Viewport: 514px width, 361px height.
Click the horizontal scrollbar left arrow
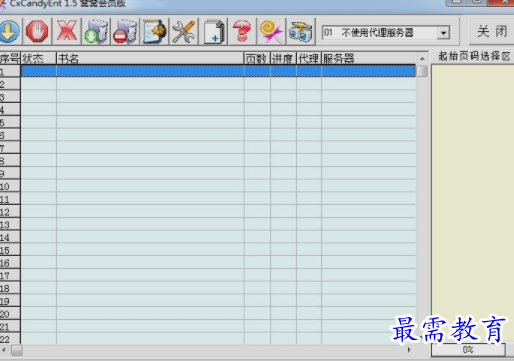point(4,350)
